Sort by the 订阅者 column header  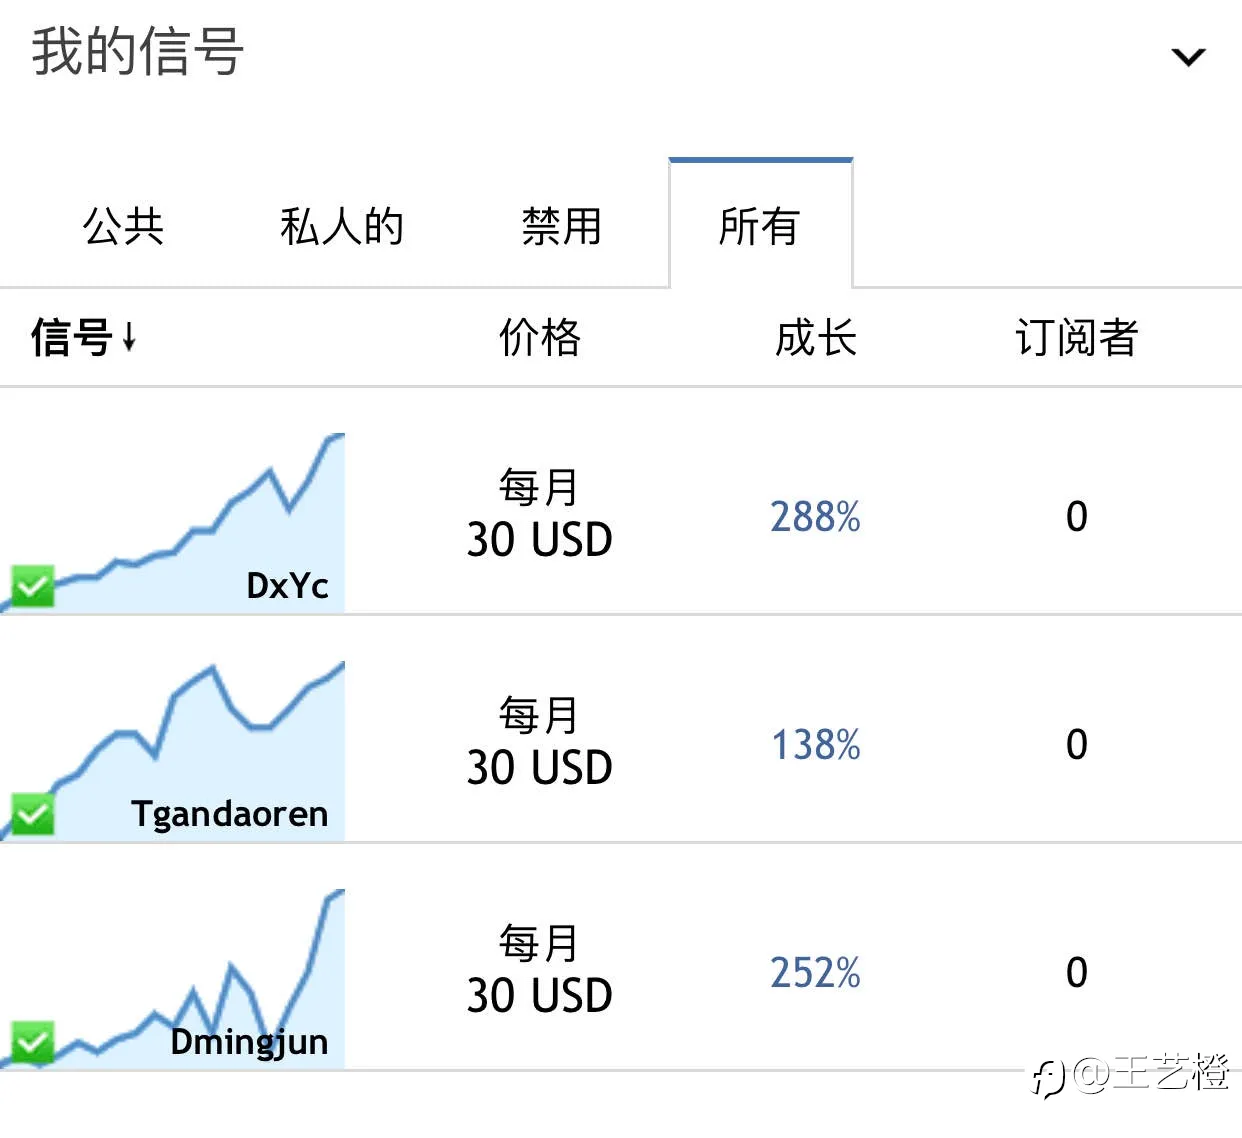[1077, 337]
